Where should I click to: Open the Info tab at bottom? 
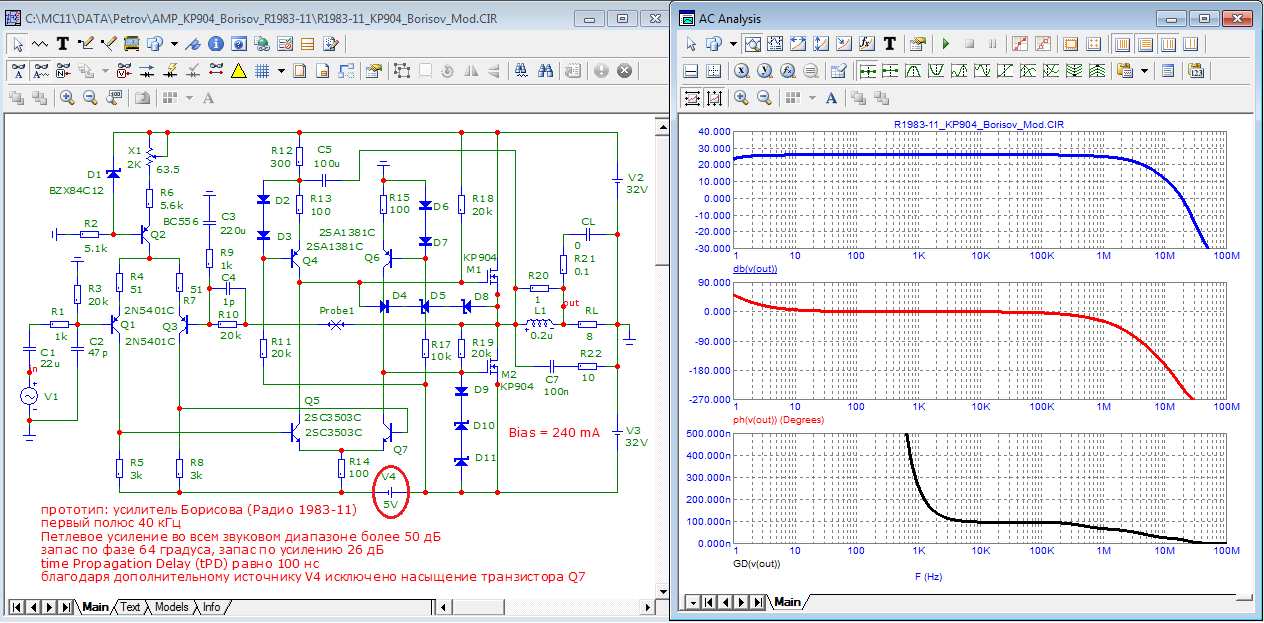(211, 607)
